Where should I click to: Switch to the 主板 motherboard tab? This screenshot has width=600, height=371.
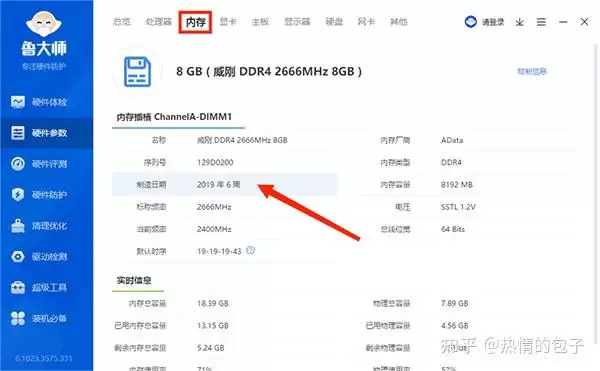260,22
